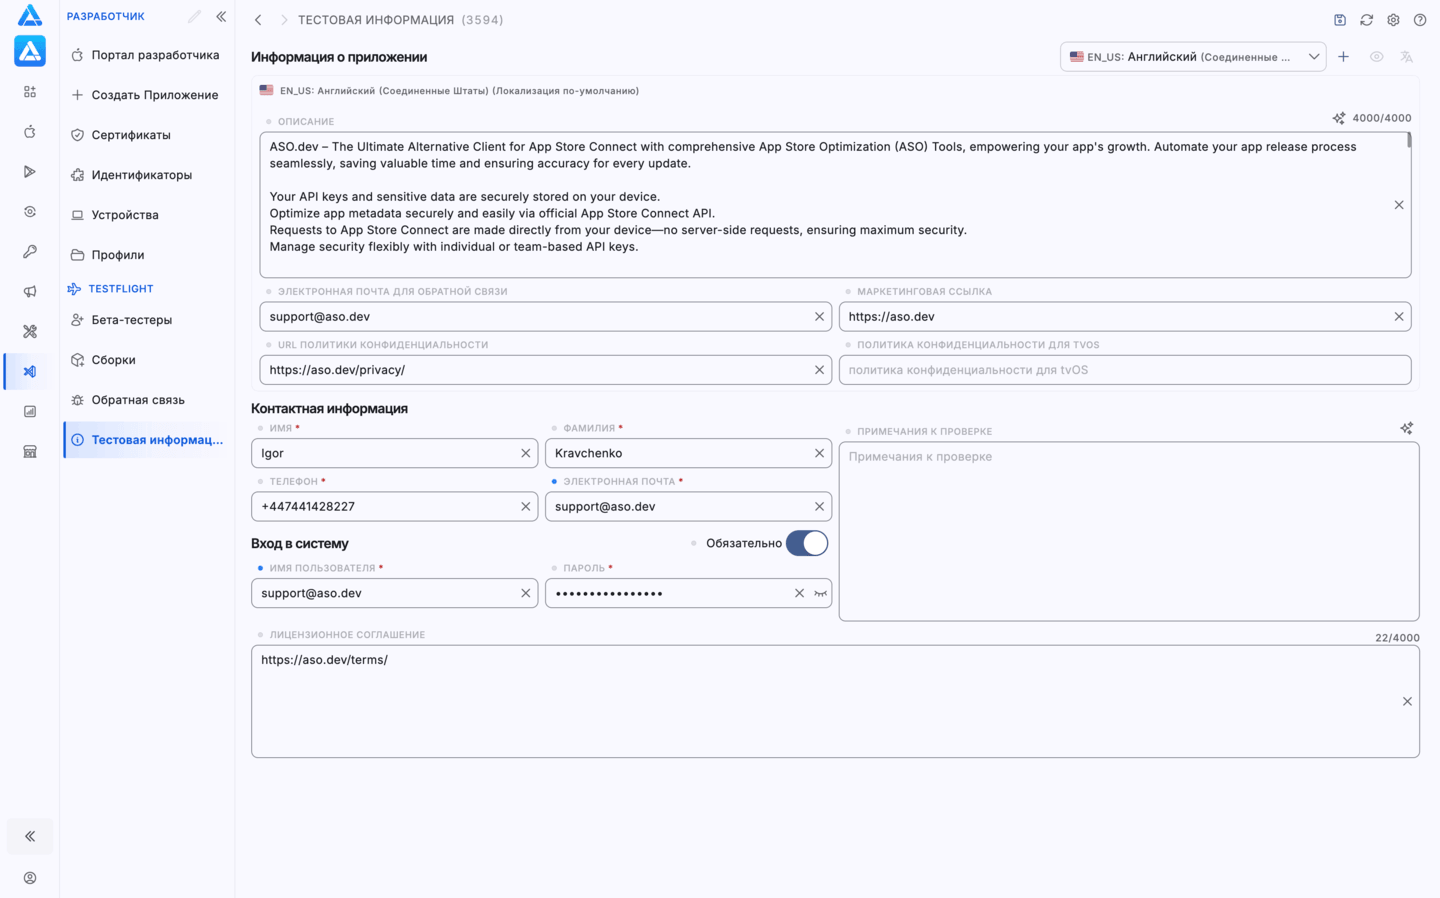Screen dimensions: 1440x898
Task: Show the password with the eye icon
Action: tap(820, 594)
